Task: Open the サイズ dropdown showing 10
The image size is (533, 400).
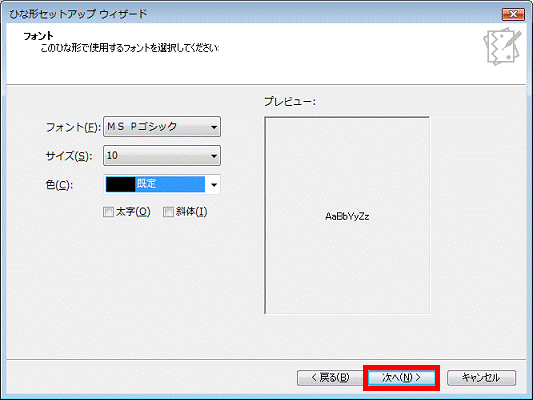Action: [162, 156]
